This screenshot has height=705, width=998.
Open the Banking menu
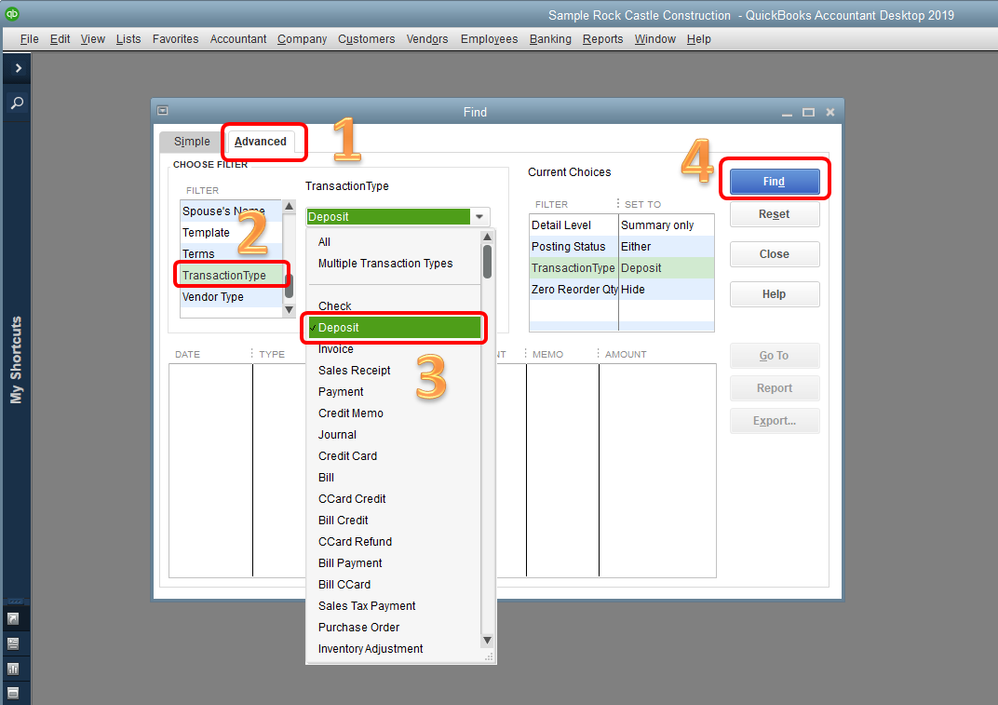click(551, 39)
